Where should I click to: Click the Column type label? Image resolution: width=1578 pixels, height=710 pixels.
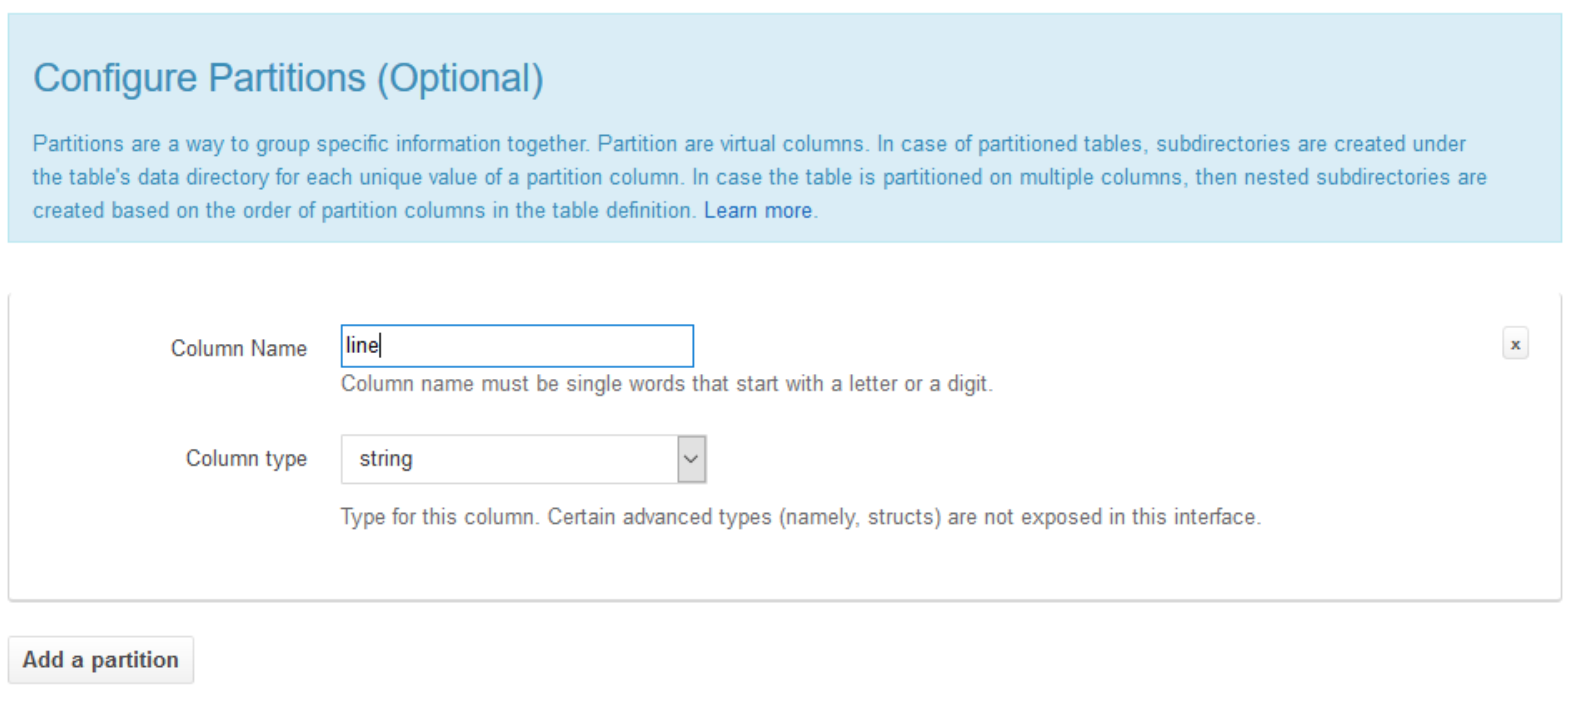(246, 458)
